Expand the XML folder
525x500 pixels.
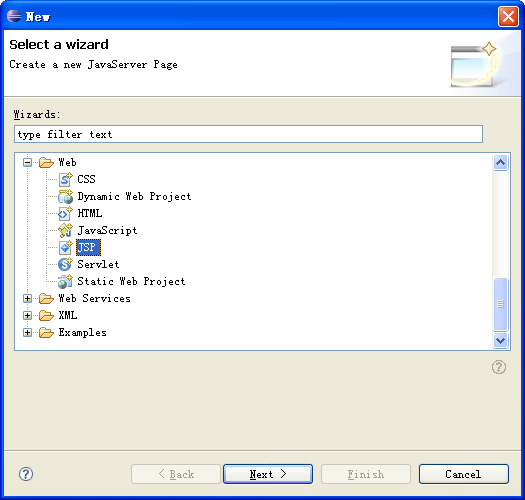(x=27, y=315)
